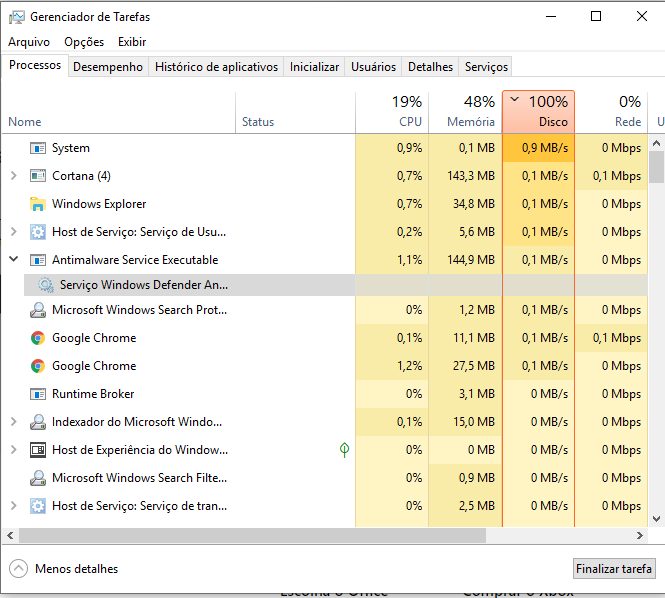Open the Inicializar tab

click(314, 67)
